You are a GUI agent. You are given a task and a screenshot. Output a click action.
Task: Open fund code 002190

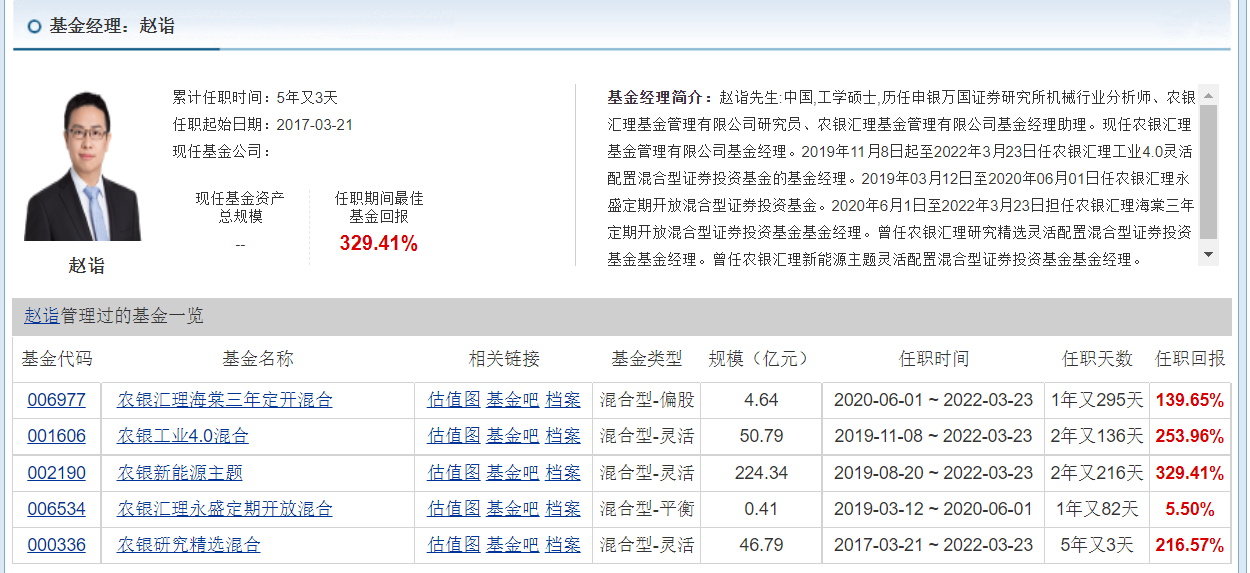[x=56, y=473]
